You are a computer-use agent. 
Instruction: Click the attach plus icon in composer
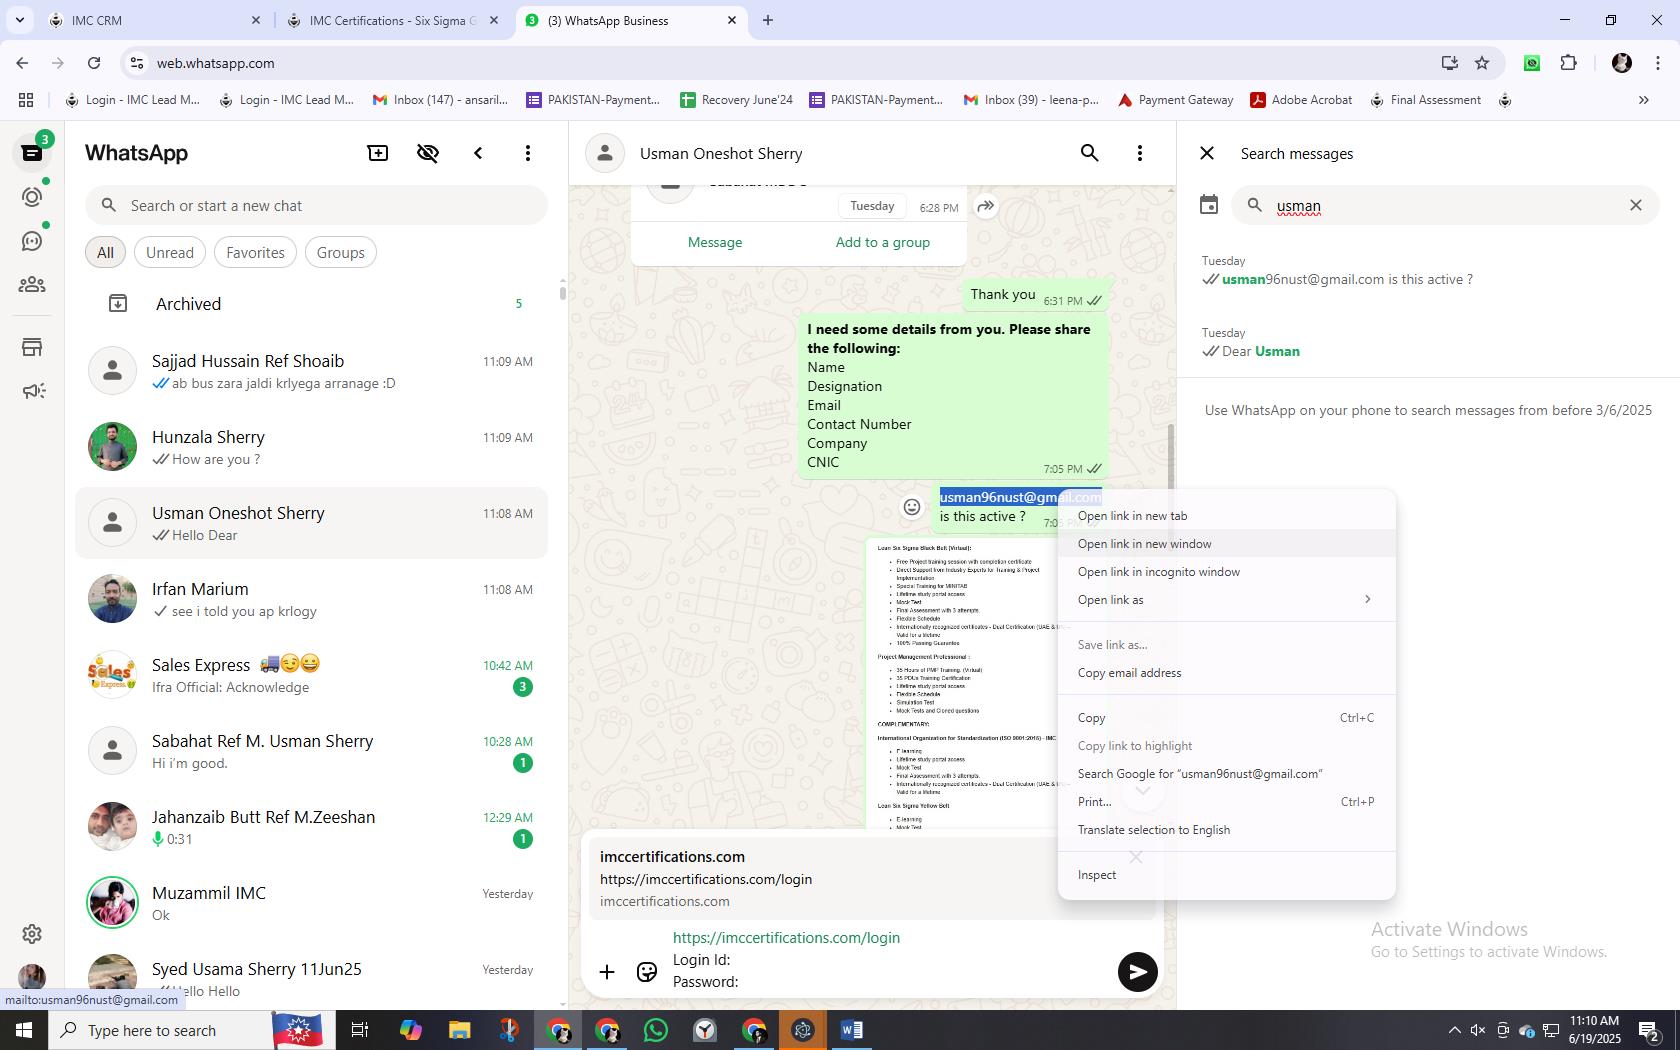click(607, 972)
